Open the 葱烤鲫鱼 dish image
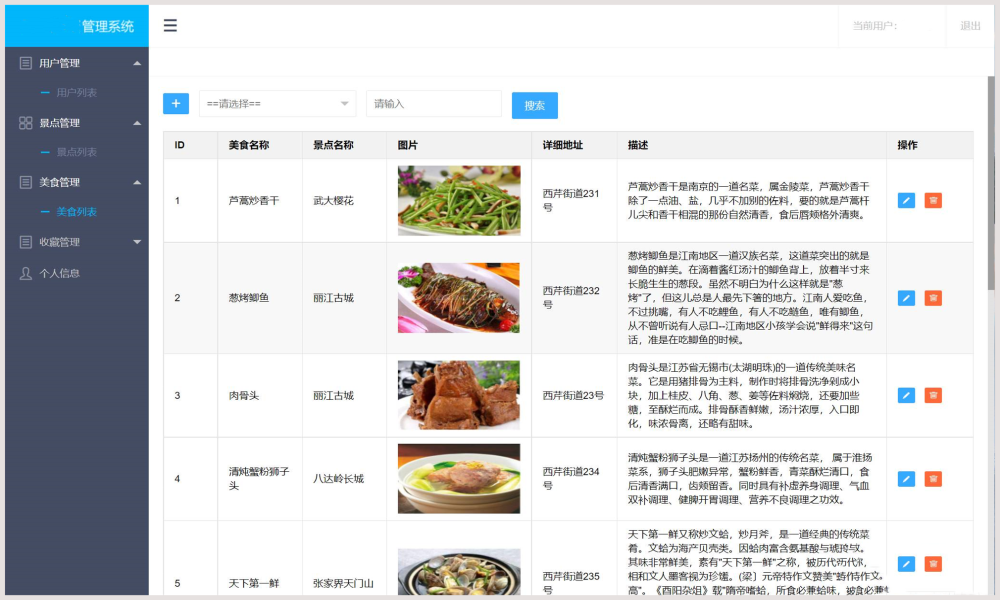This screenshot has height=600, width=1000. point(459,298)
